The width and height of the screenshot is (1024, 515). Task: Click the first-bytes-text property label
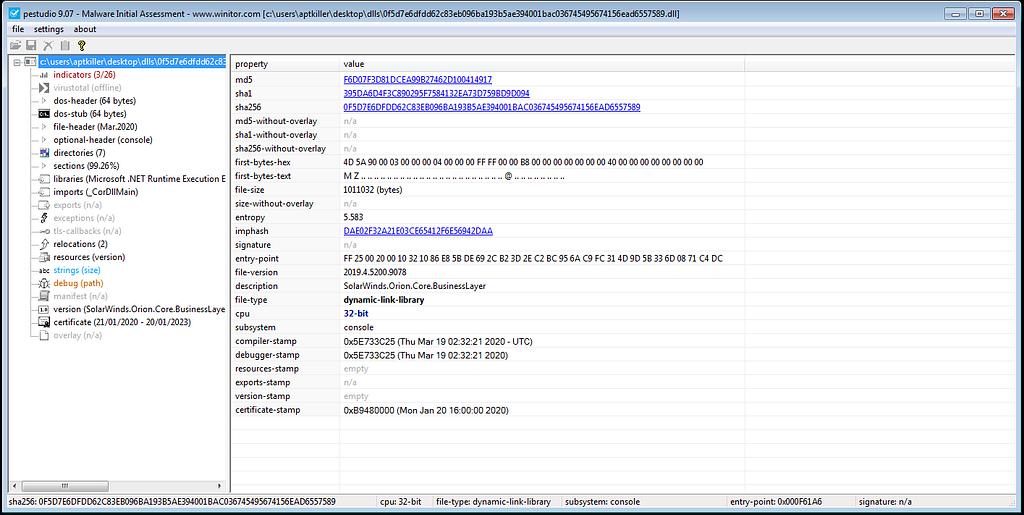263,176
